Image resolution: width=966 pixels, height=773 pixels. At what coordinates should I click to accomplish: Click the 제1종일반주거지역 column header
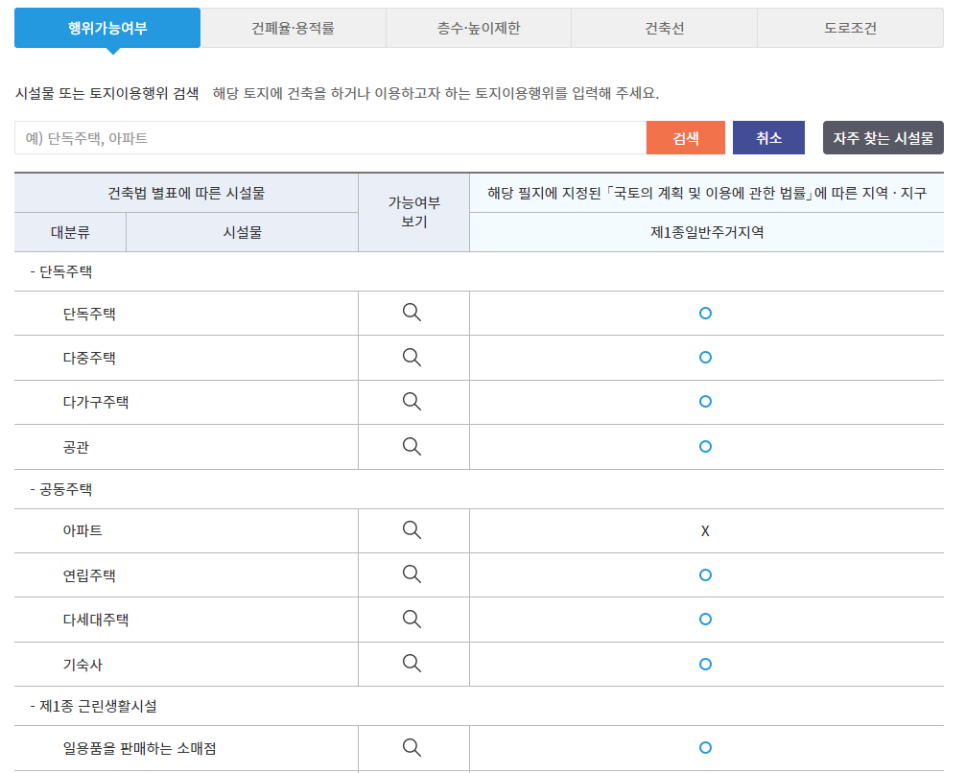click(707, 232)
